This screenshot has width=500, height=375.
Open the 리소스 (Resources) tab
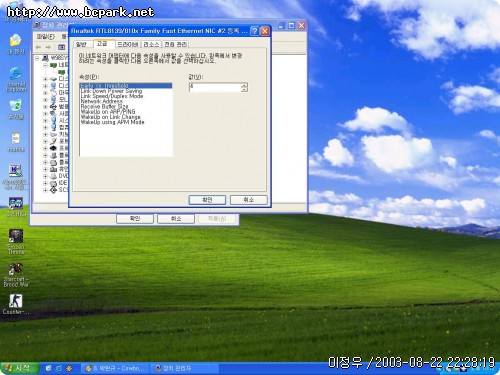click(x=151, y=44)
